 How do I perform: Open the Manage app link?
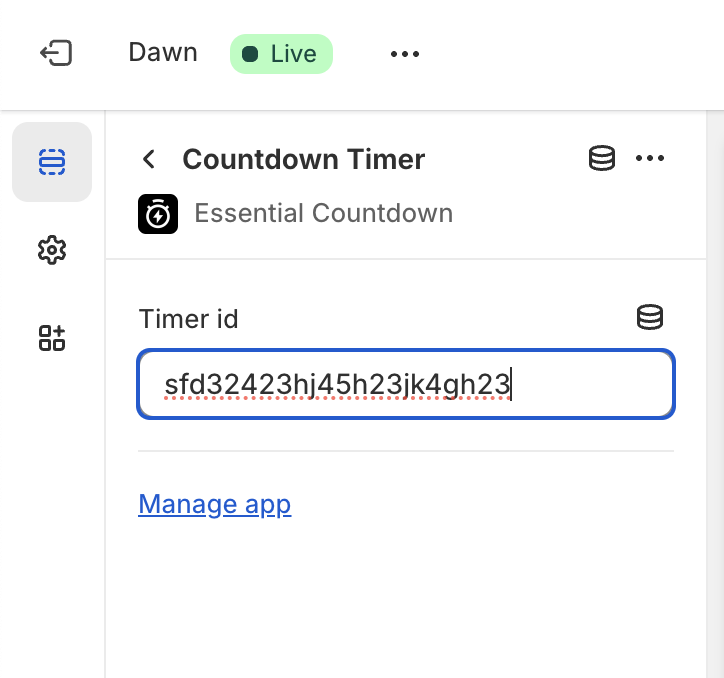pos(215,504)
